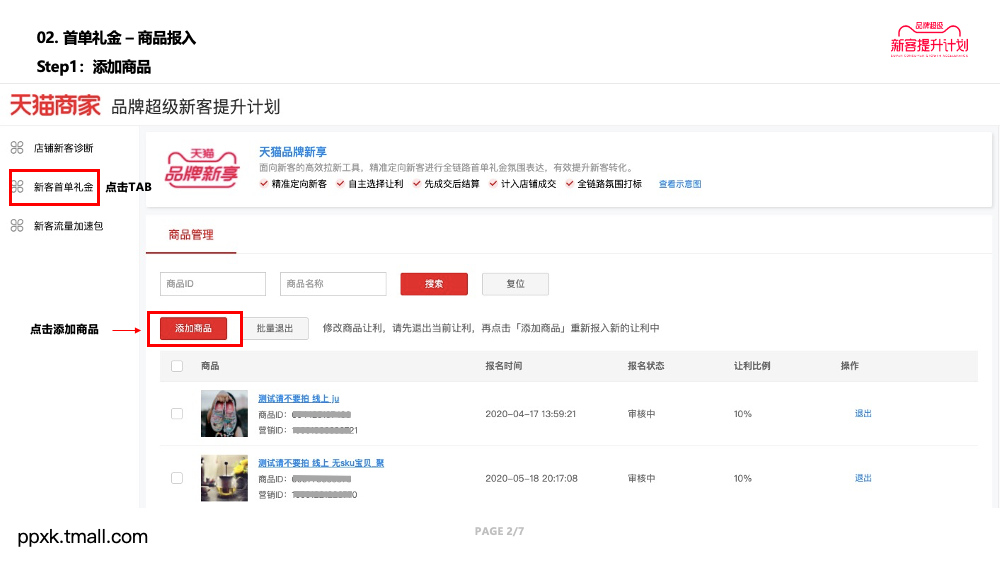The image size is (1000, 563).
Task: Click the timestamp 2020-05-18 20:17:08
Action: 531,478
